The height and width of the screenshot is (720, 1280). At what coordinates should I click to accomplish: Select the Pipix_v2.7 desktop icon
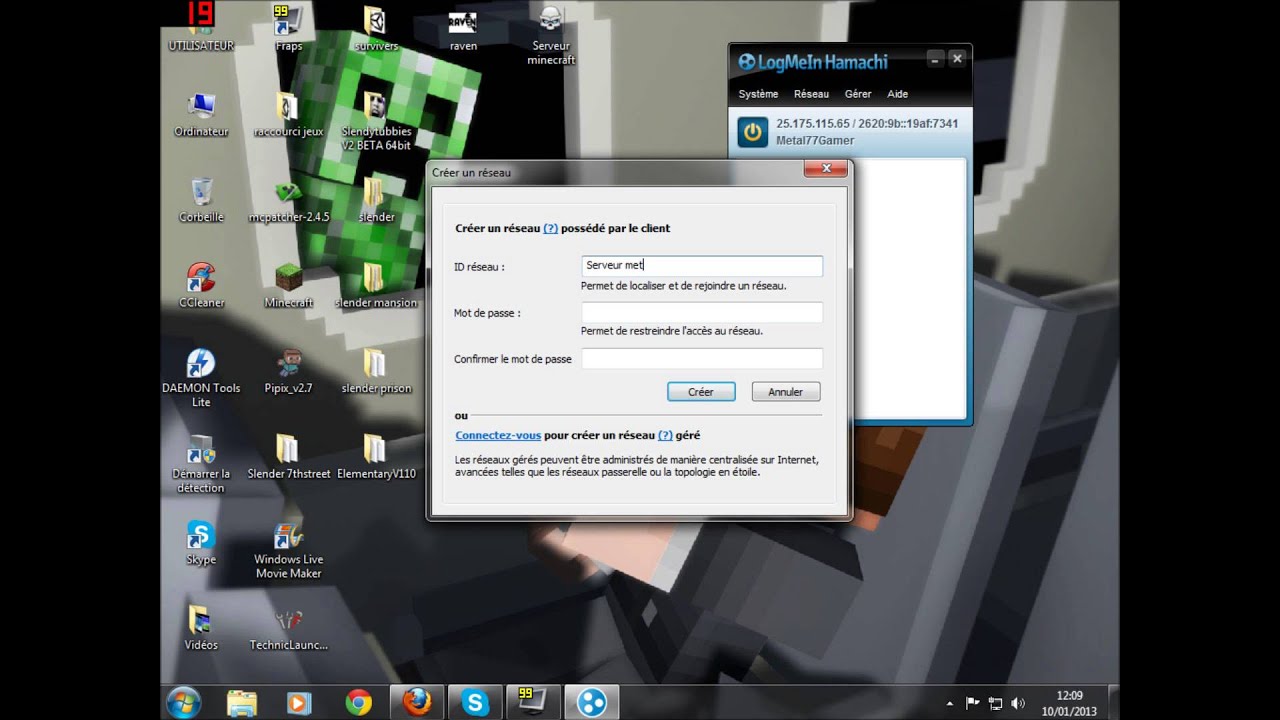pos(288,371)
